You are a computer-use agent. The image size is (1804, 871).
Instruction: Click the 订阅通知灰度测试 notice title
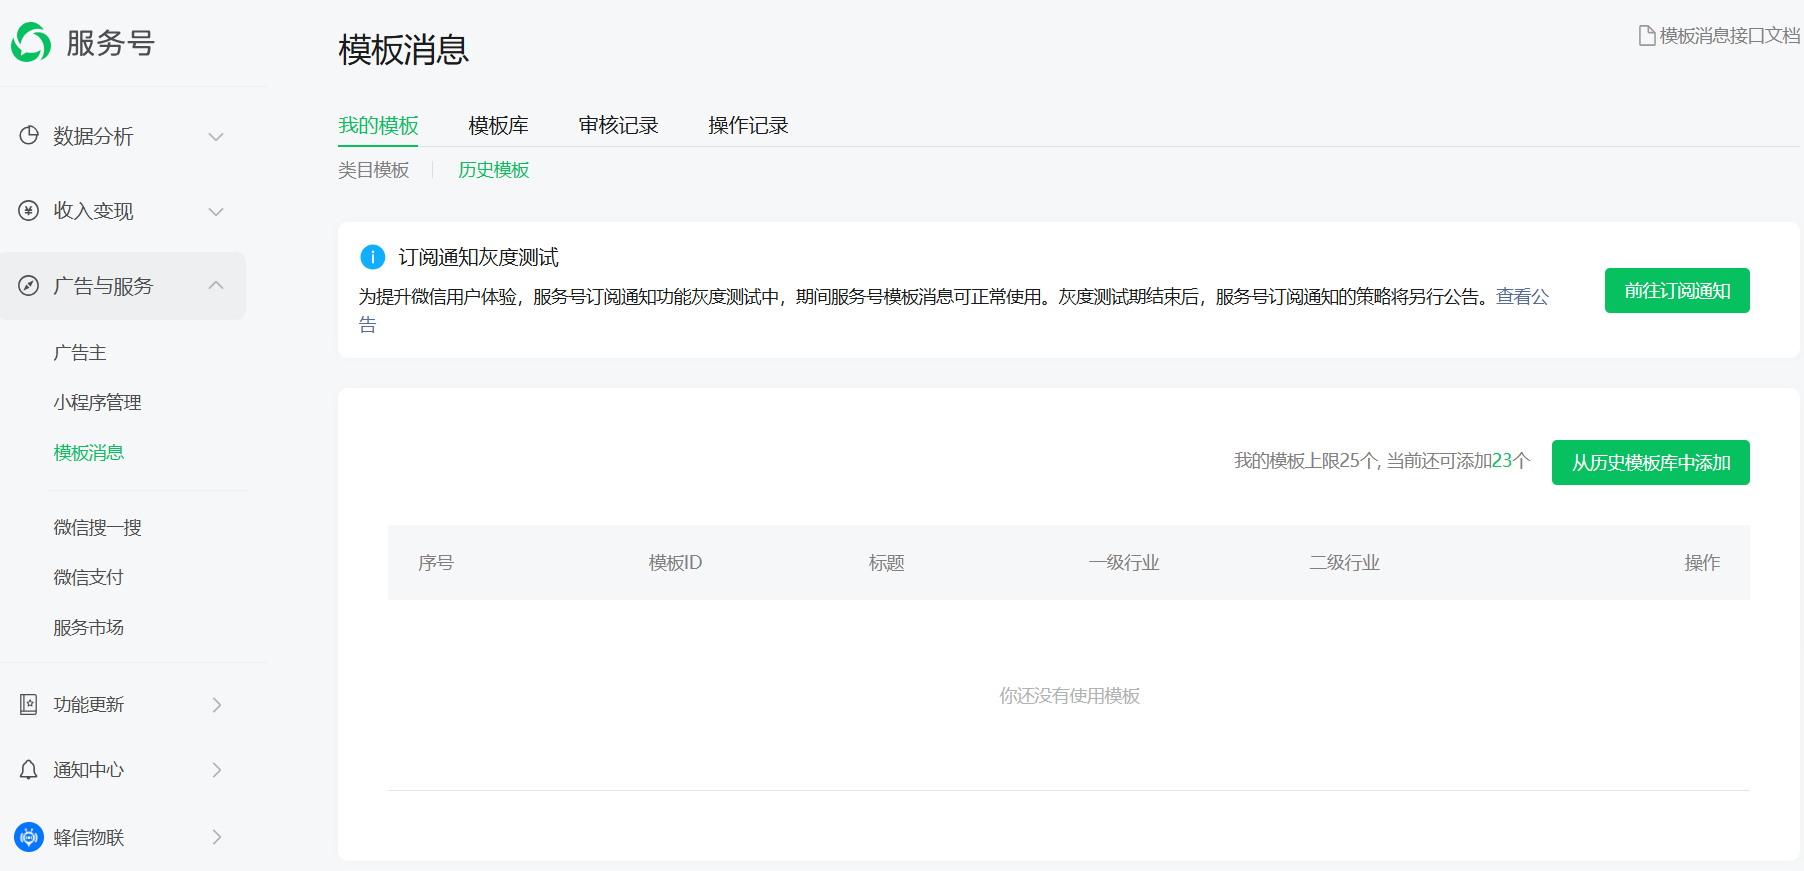(x=478, y=257)
